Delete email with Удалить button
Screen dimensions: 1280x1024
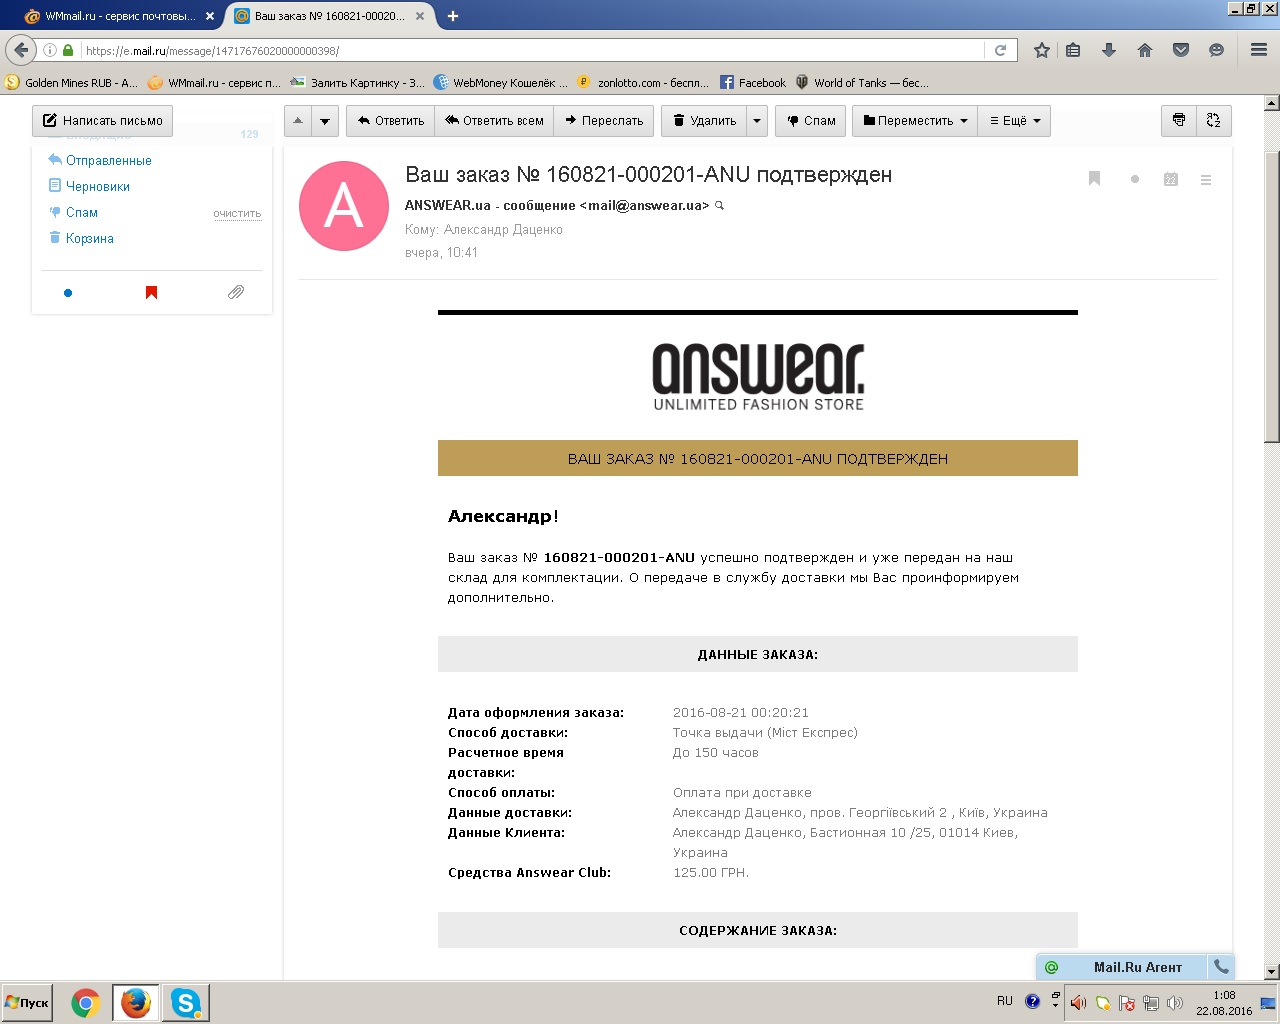[x=704, y=121]
